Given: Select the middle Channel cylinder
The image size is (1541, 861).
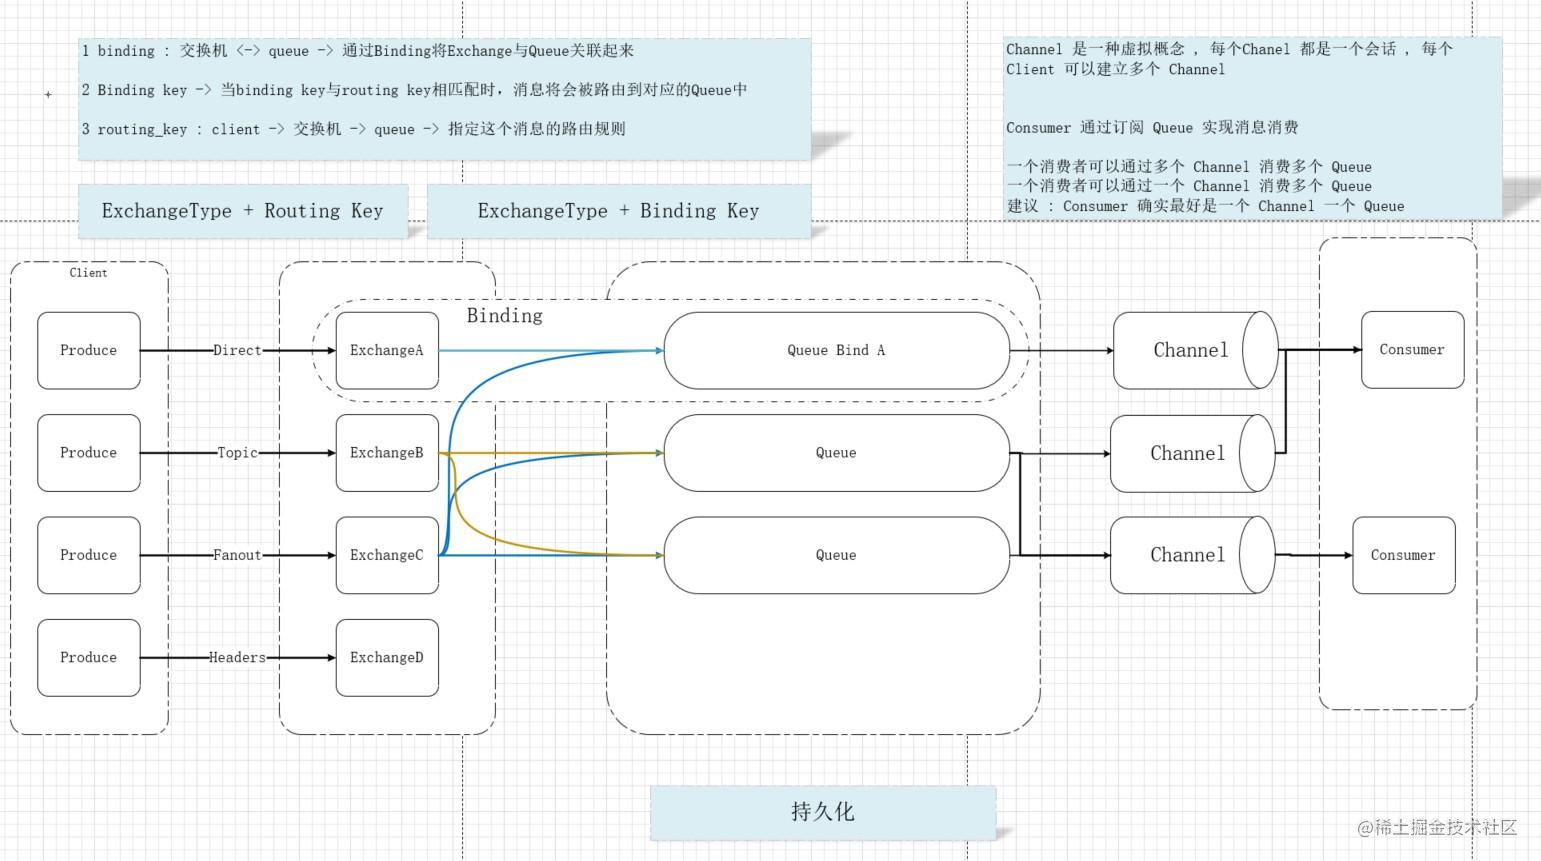Looking at the screenshot, I should click(x=1192, y=453).
